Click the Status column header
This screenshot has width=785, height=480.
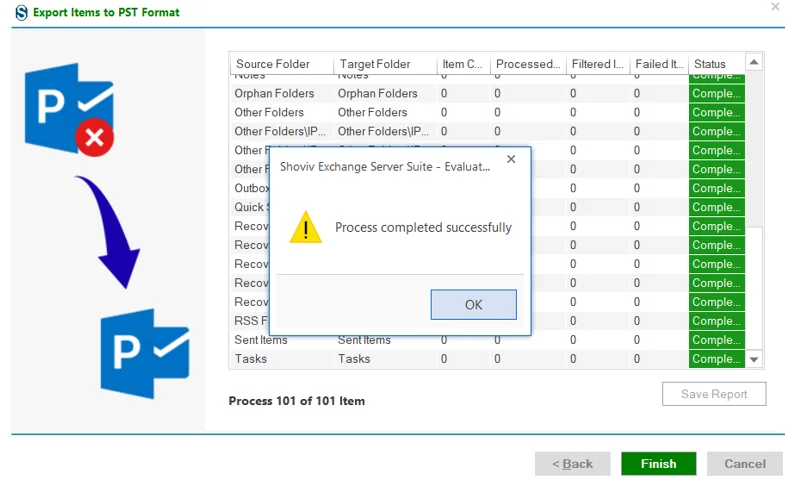(716, 64)
